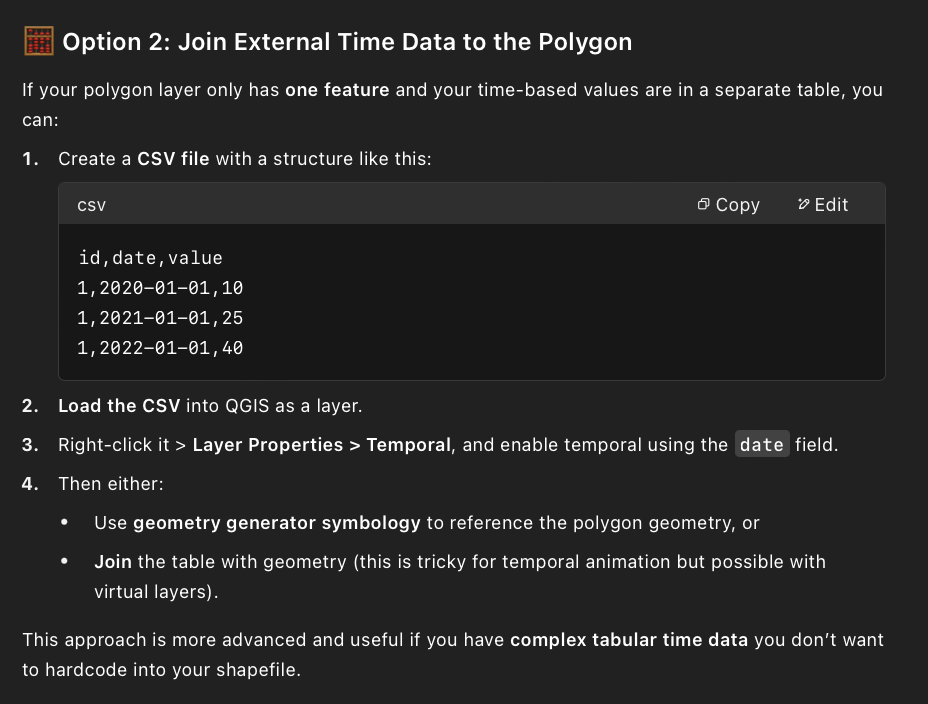
Task: Click the bold Load the CSV text
Action: 119,406
